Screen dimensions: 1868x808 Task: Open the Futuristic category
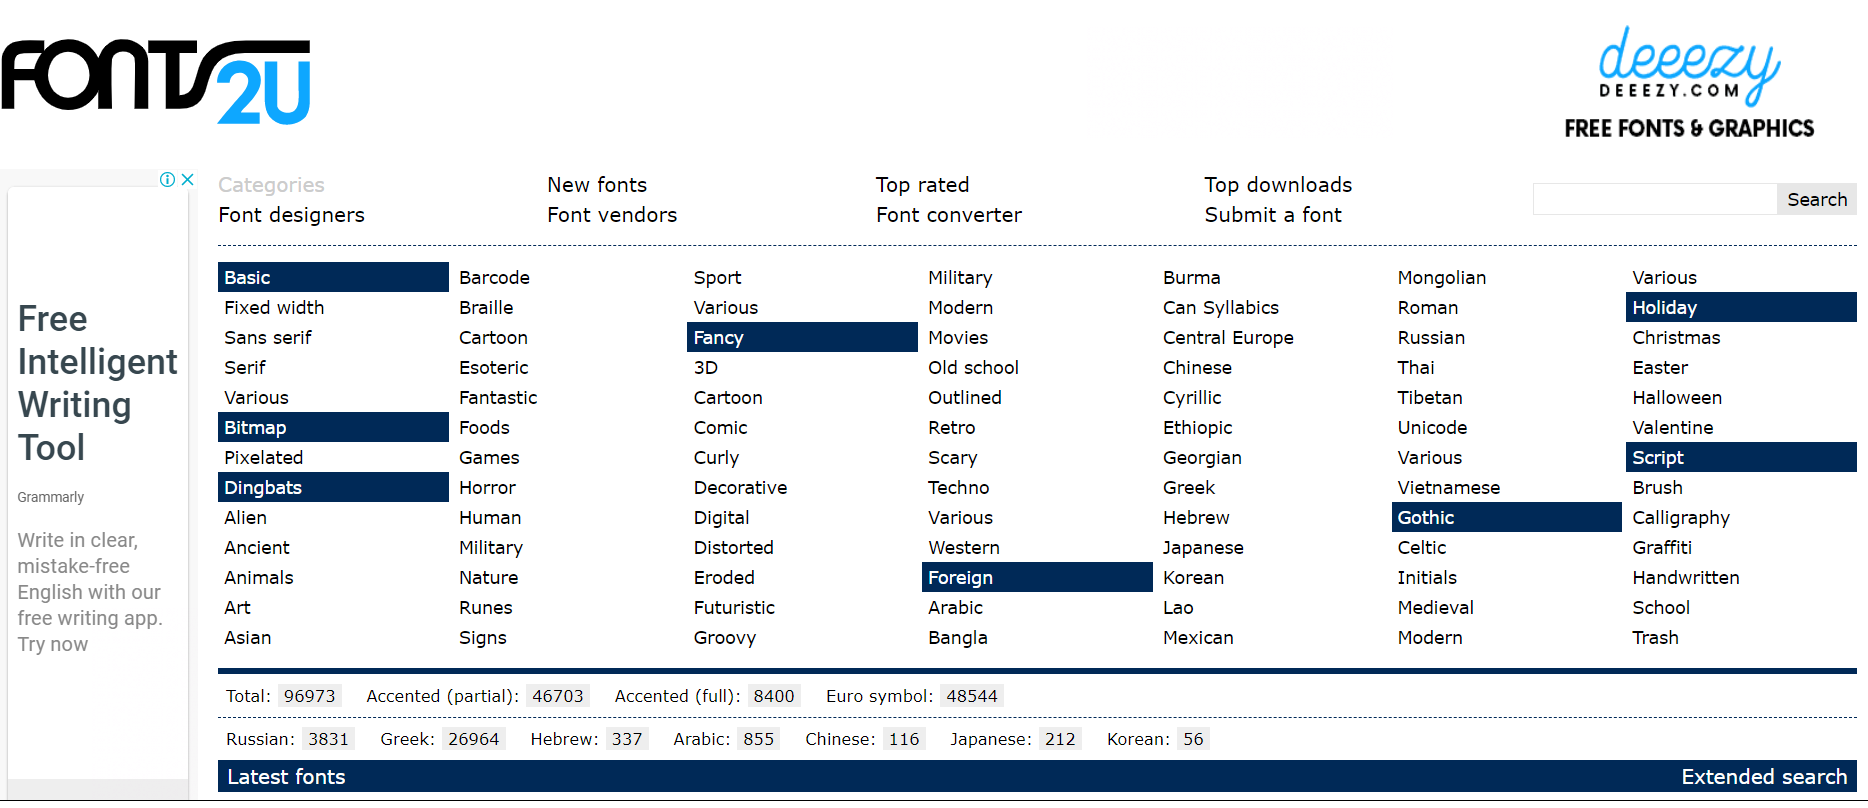734,607
